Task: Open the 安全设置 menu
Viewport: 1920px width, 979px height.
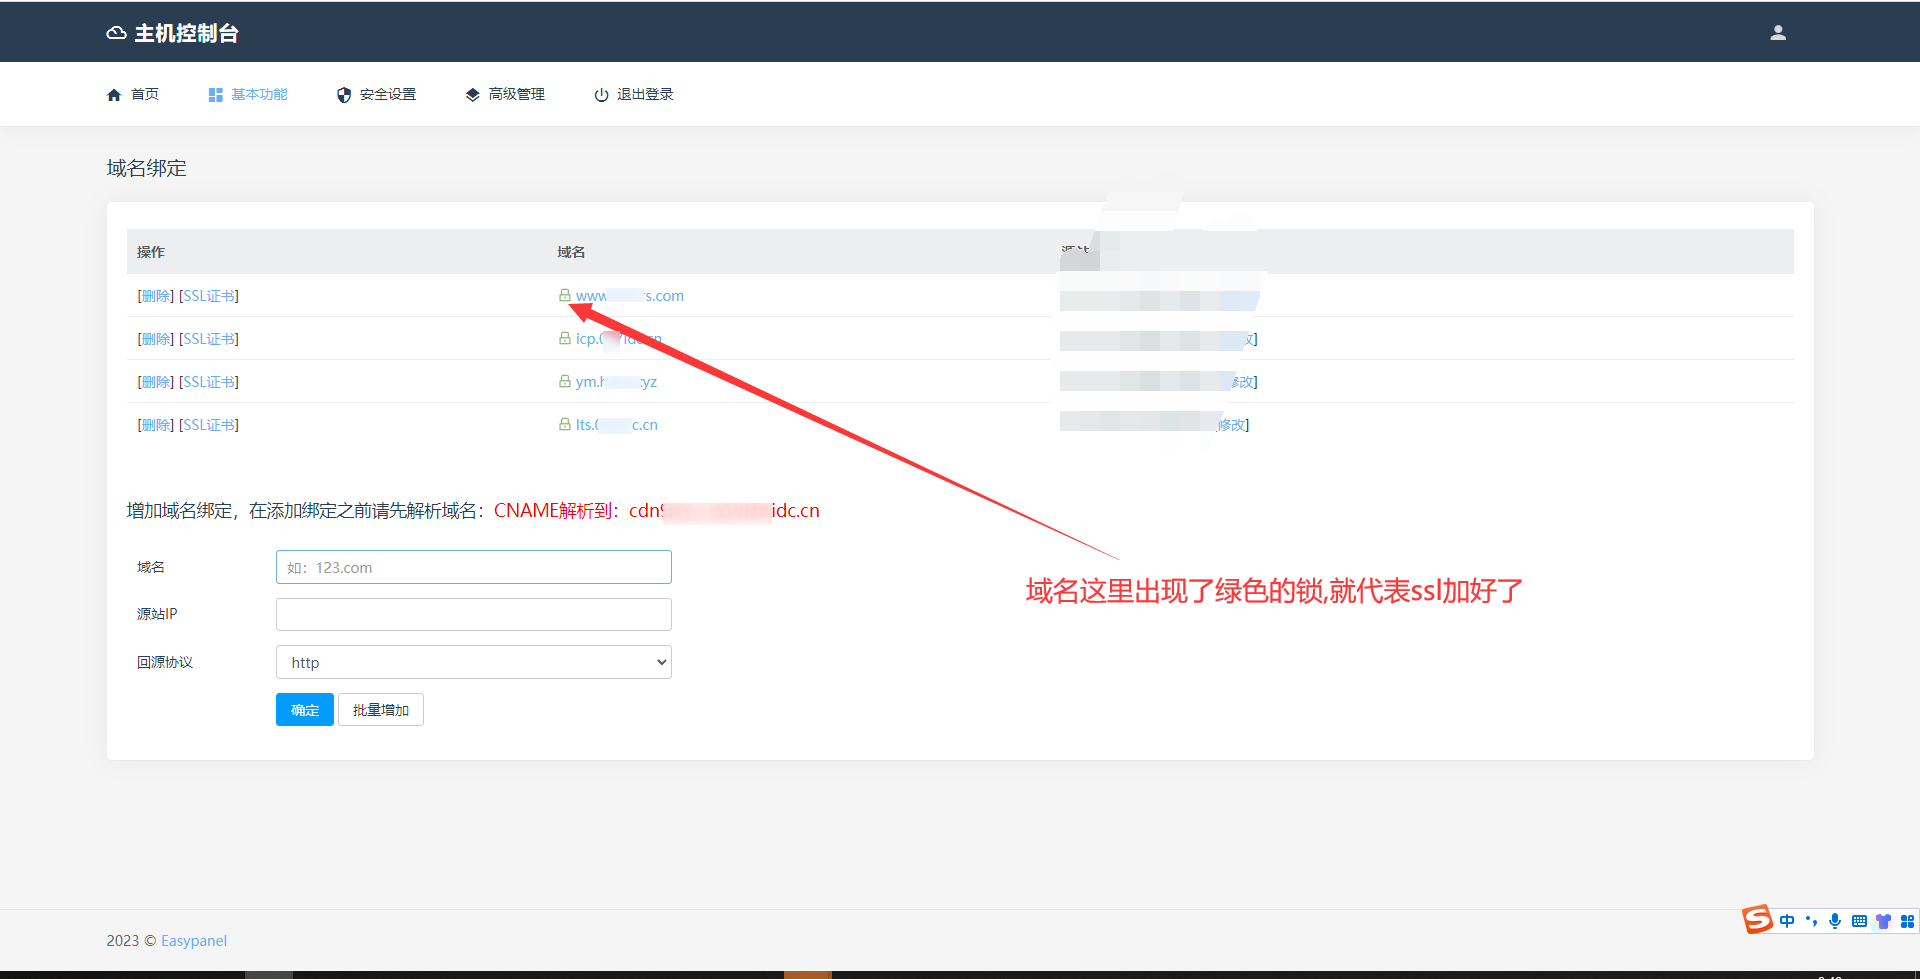Action: 377,94
